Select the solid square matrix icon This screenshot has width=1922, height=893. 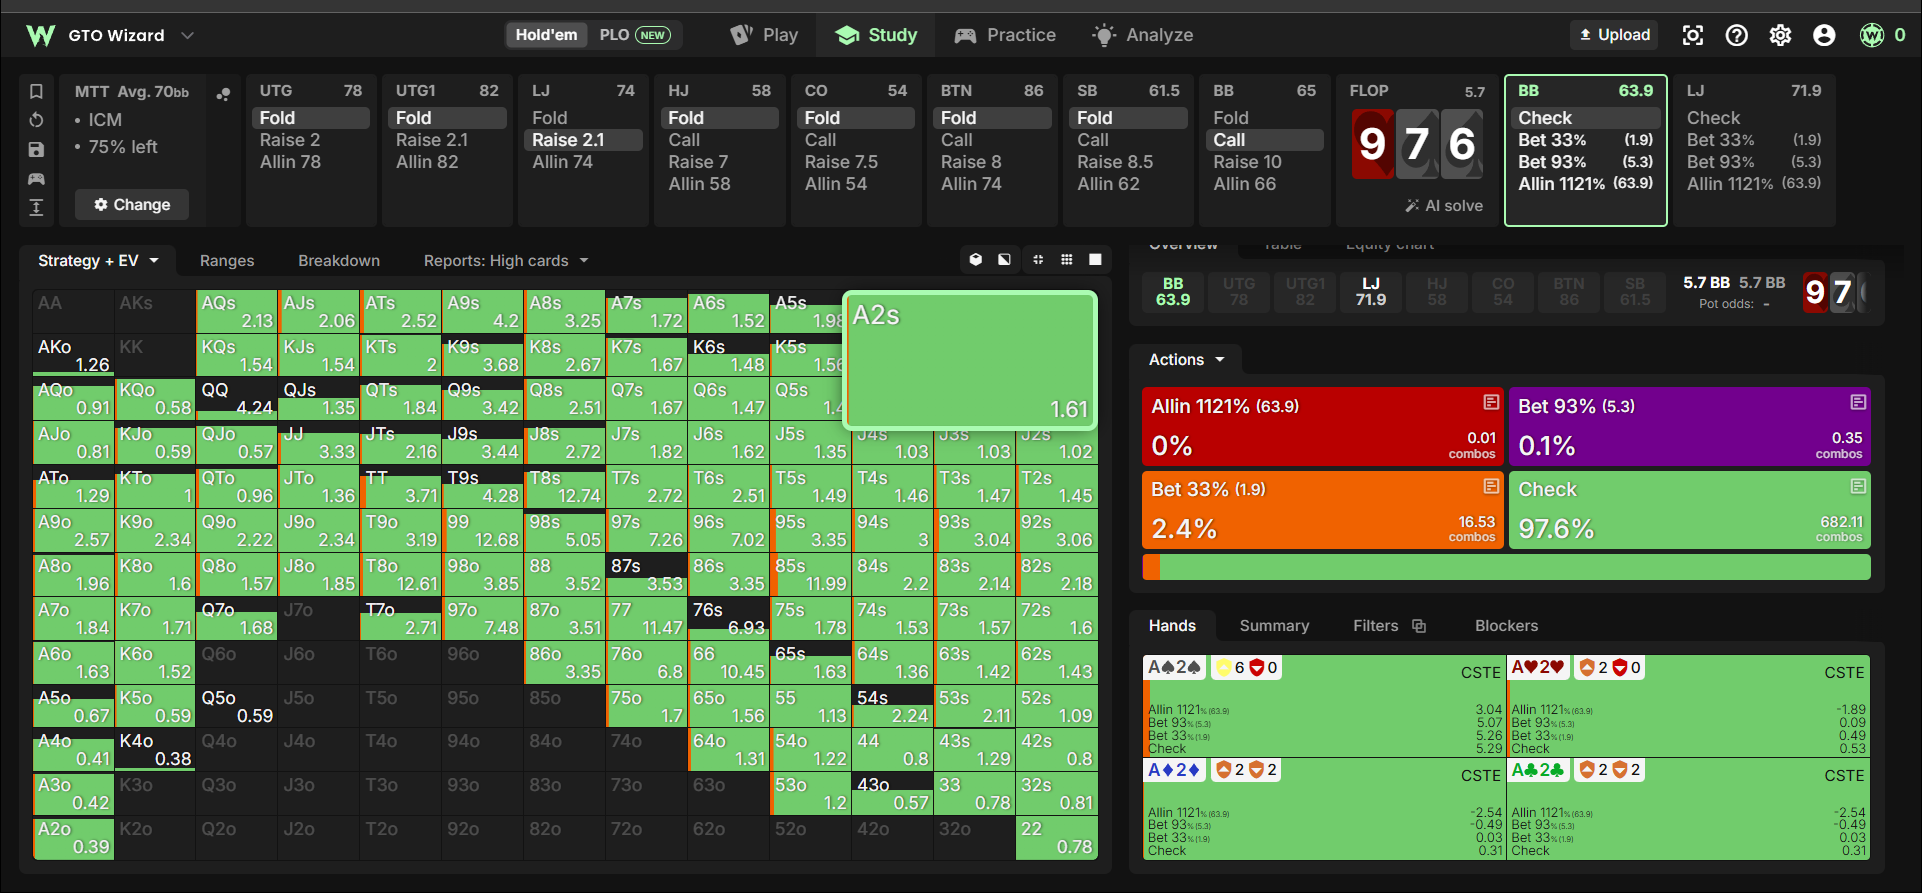(1096, 260)
